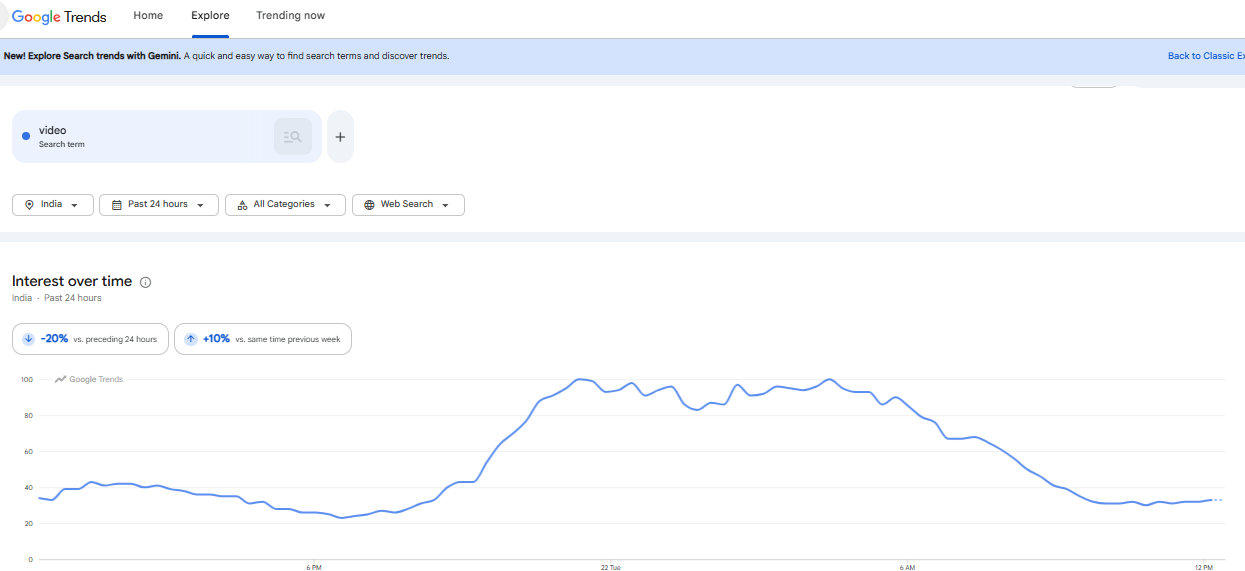Image resolution: width=1245 pixels, height=571 pixels.
Task: Select the Explore tab
Action: (210, 16)
